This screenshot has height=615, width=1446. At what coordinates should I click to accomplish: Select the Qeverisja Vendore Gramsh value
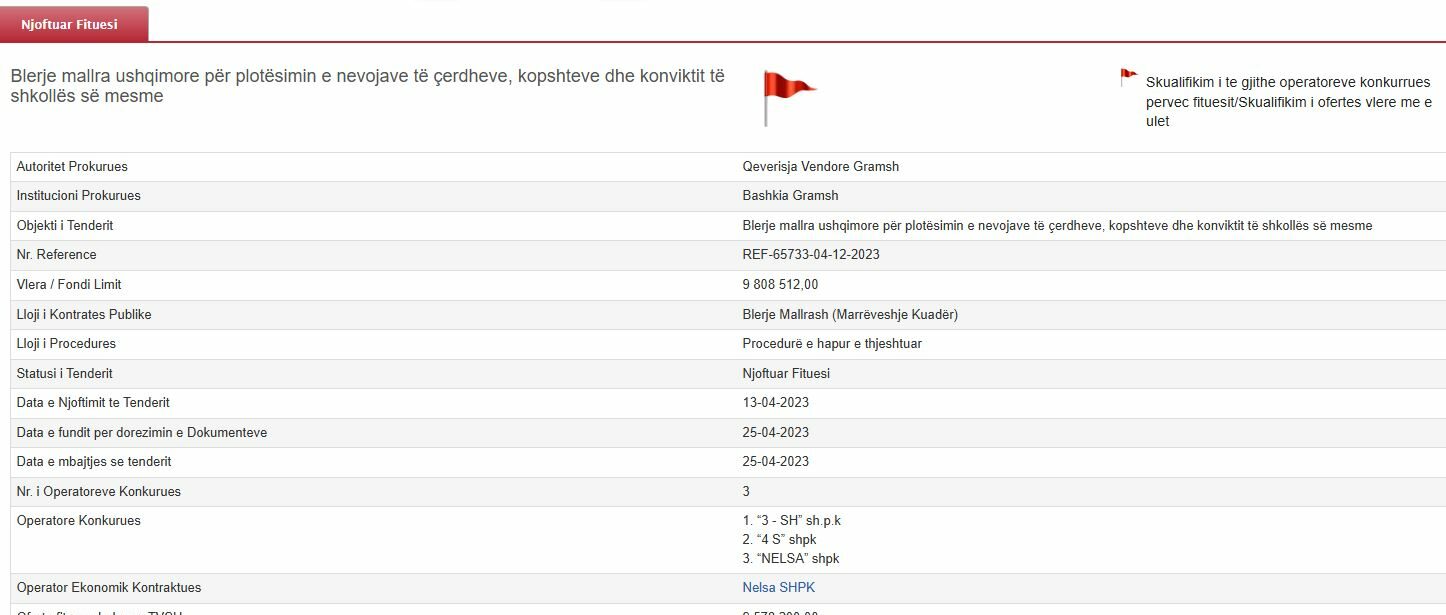pyautogui.click(x=820, y=166)
